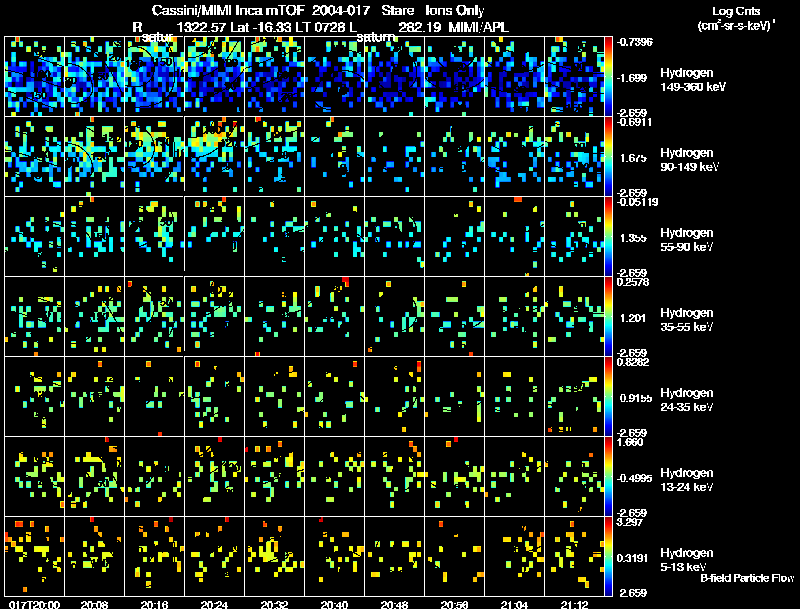Image resolution: width=800 pixels, height=609 pixels.
Task: Click the 0.2578 color scale value
Action: 633,282
